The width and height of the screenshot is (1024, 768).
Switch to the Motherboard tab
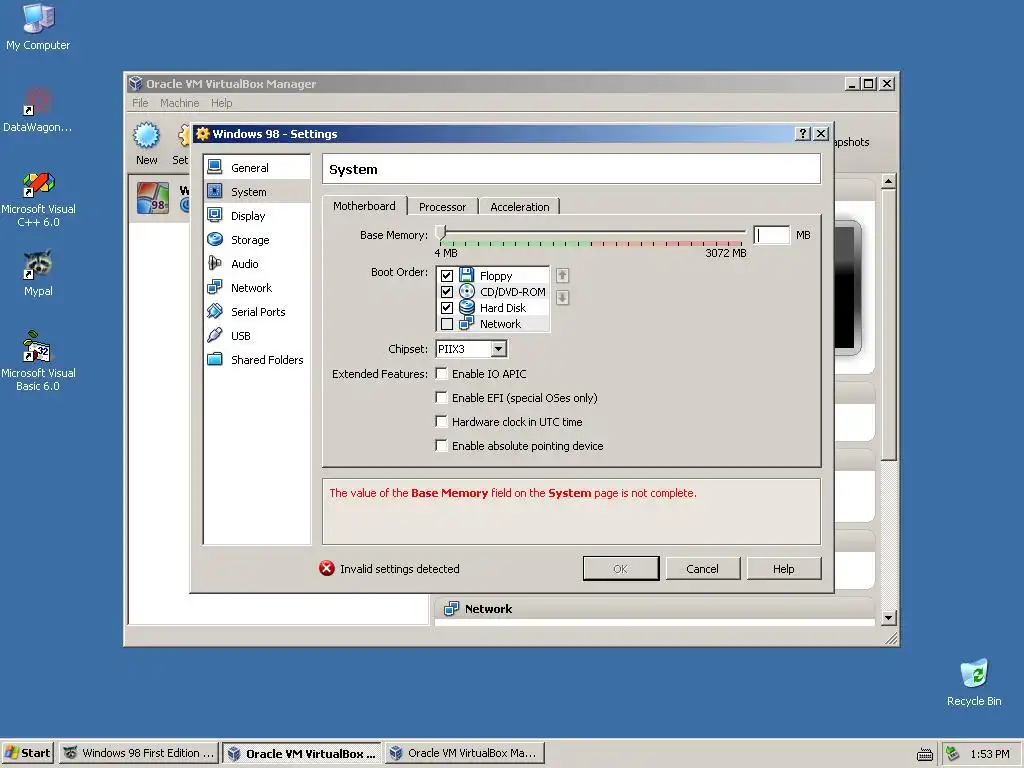[x=364, y=206]
